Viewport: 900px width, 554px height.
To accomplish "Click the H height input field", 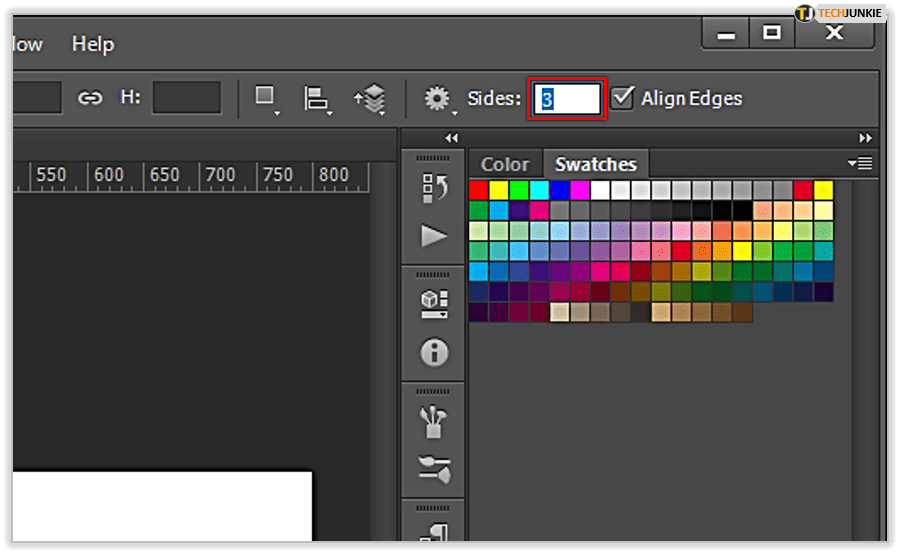I will tap(187, 98).
